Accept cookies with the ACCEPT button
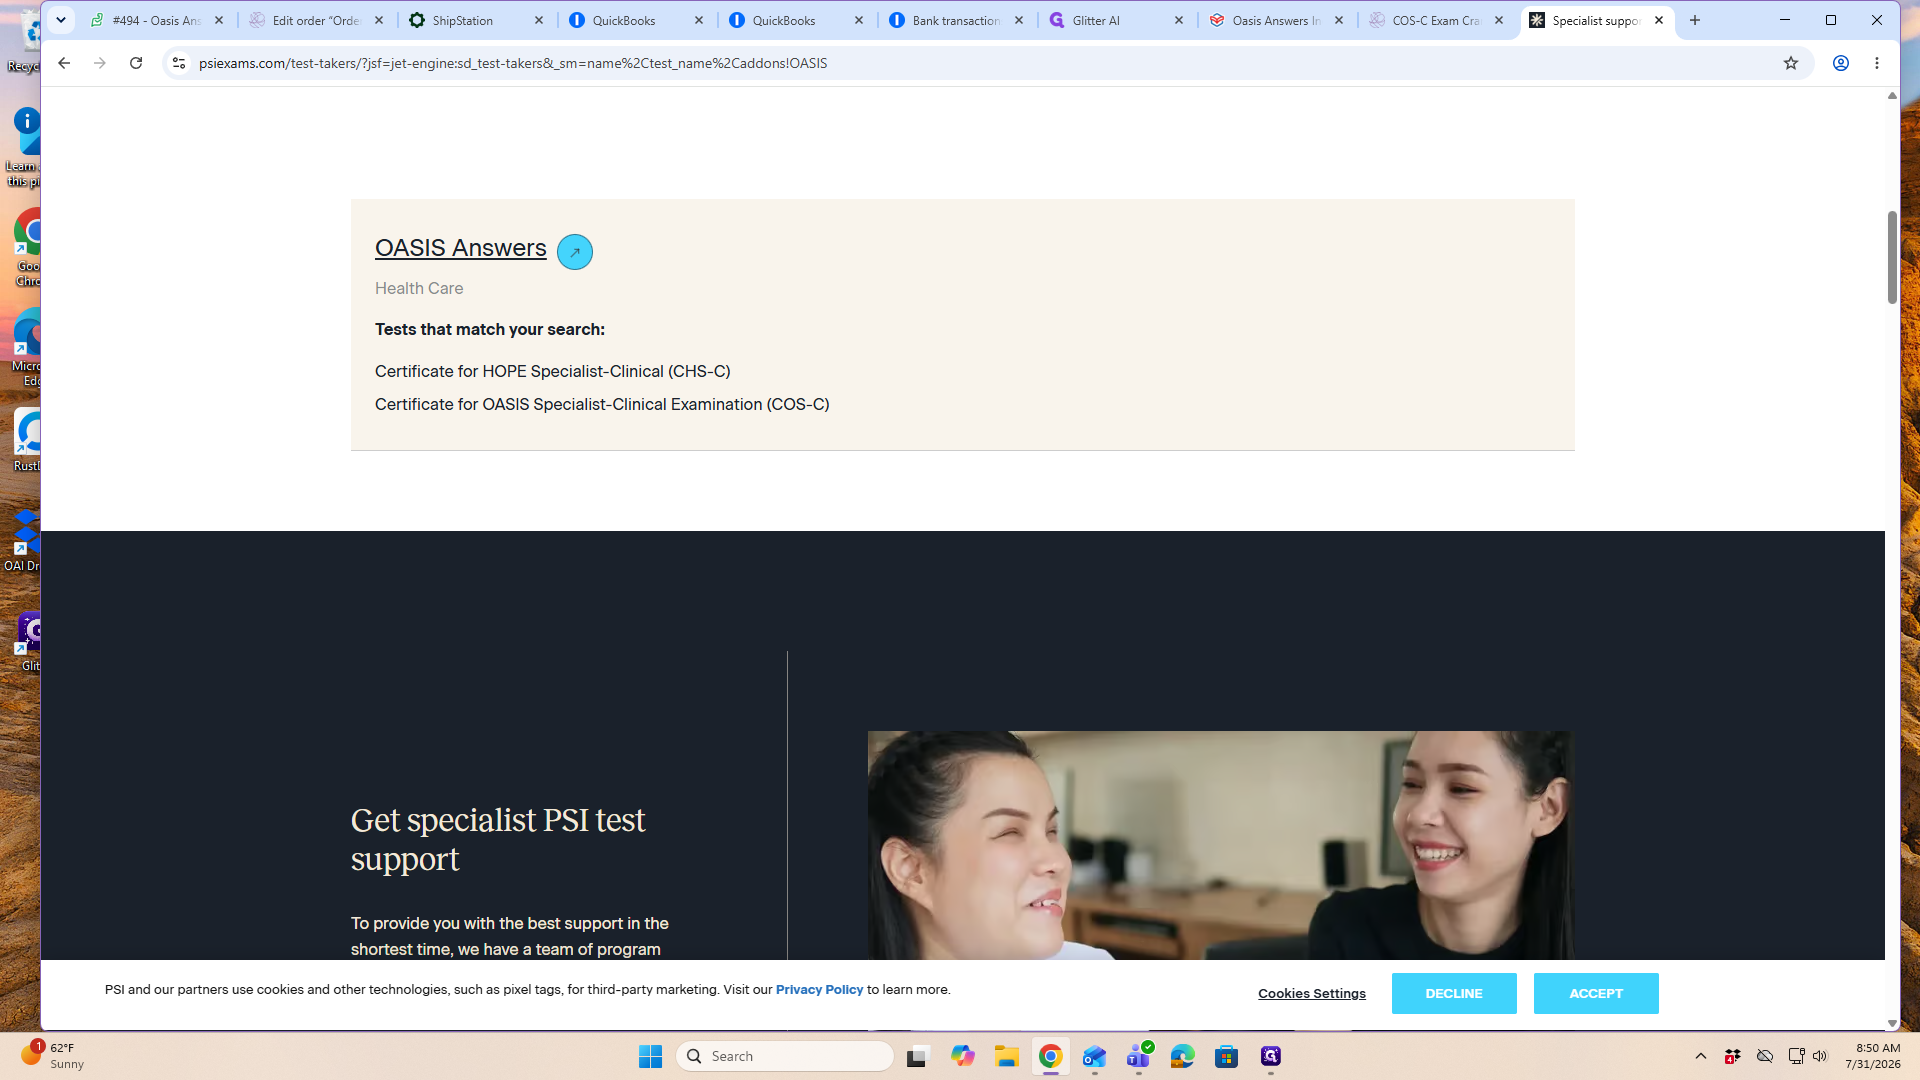 [x=1596, y=993]
